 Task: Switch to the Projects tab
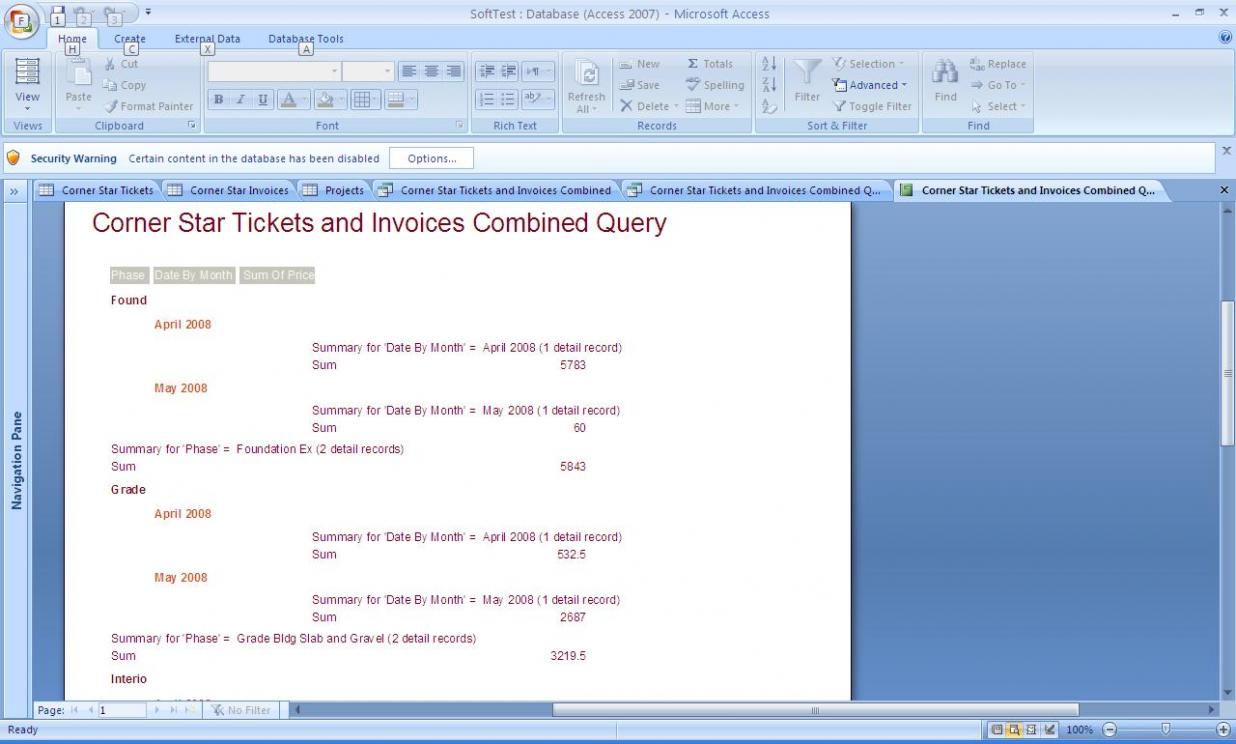point(334,190)
